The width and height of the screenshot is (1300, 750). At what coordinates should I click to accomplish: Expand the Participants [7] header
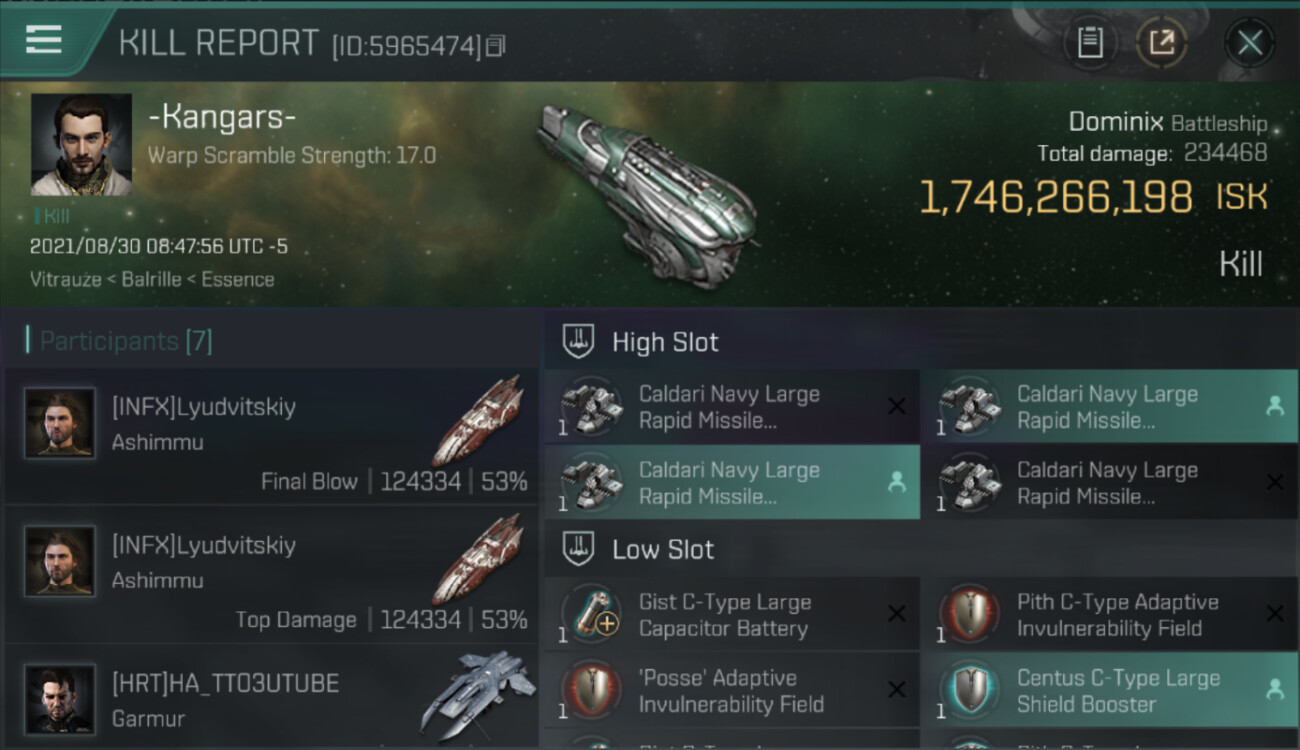pos(126,341)
